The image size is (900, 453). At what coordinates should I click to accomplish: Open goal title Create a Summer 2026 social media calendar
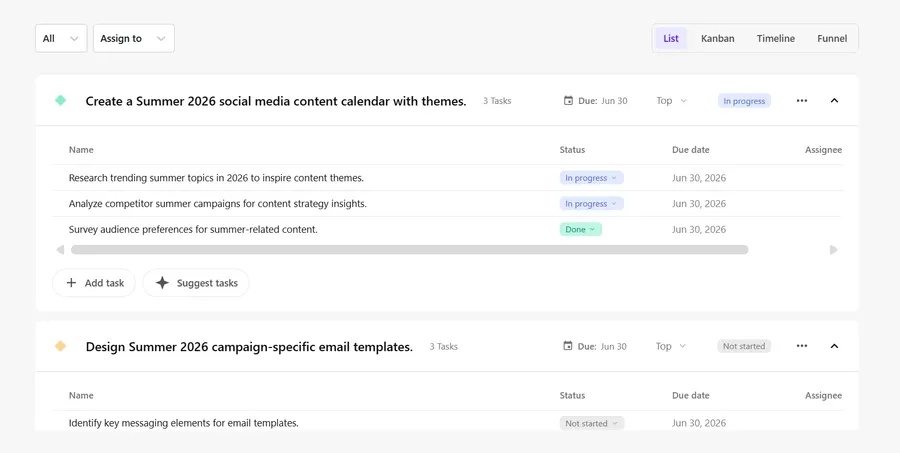pyautogui.click(x=276, y=102)
